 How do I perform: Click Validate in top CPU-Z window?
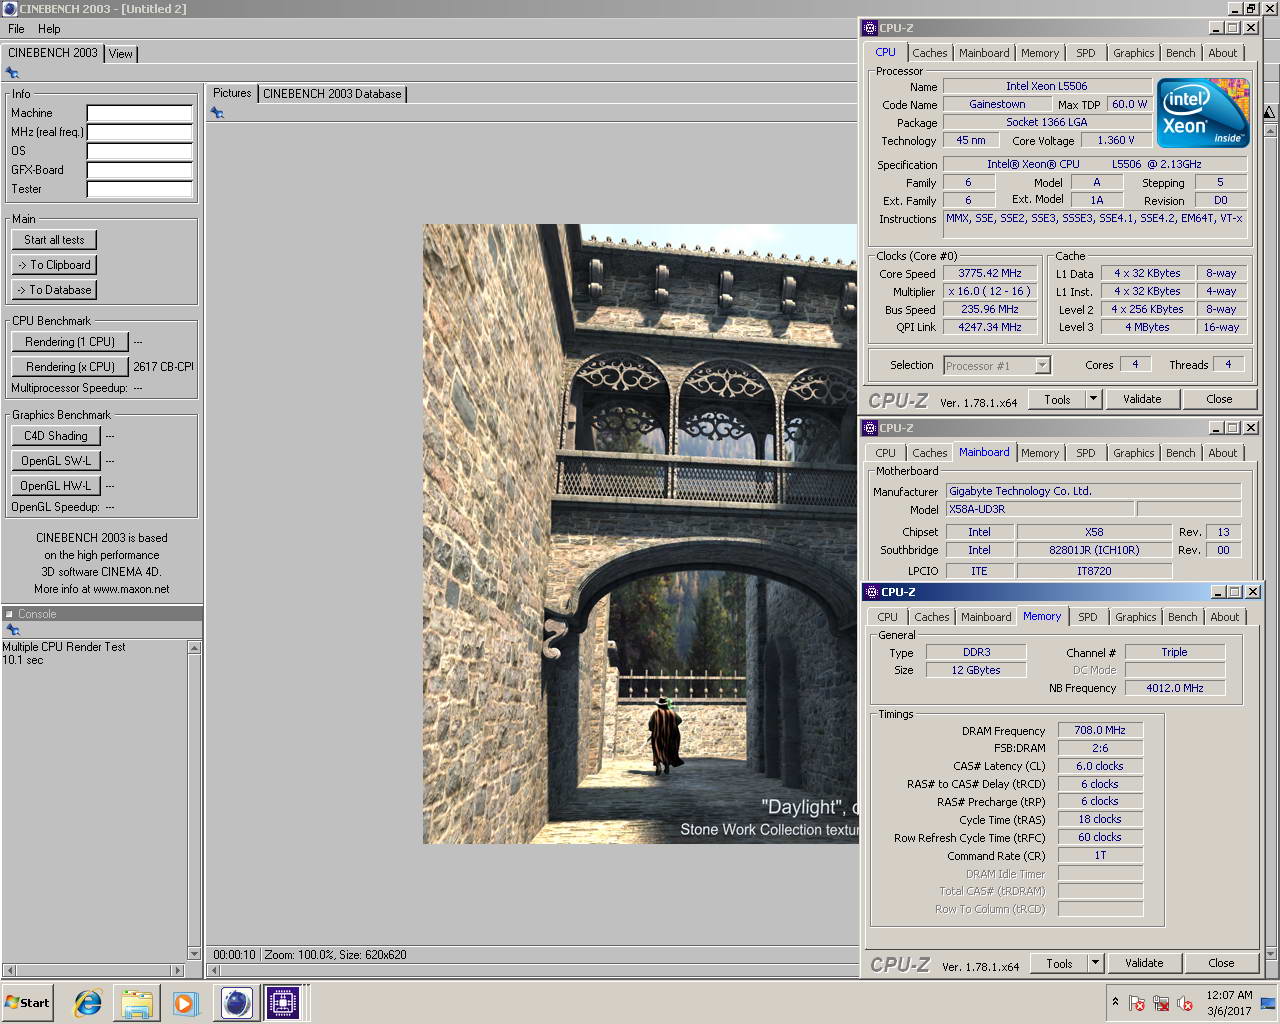point(1142,399)
